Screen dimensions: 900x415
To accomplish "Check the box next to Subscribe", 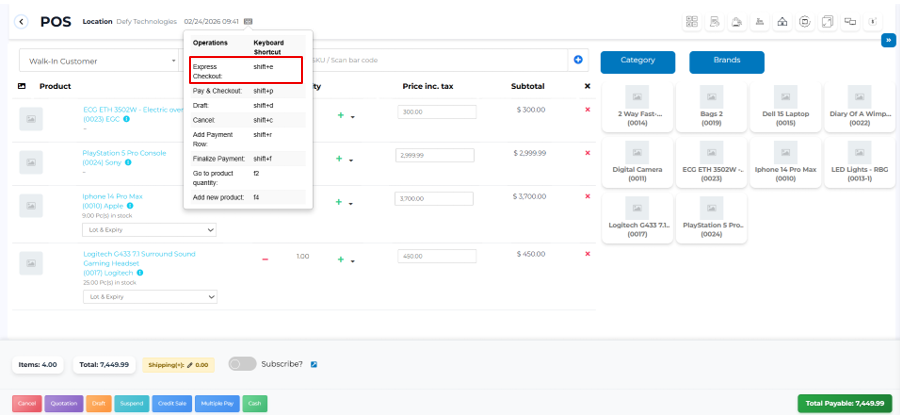I will pos(314,364).
